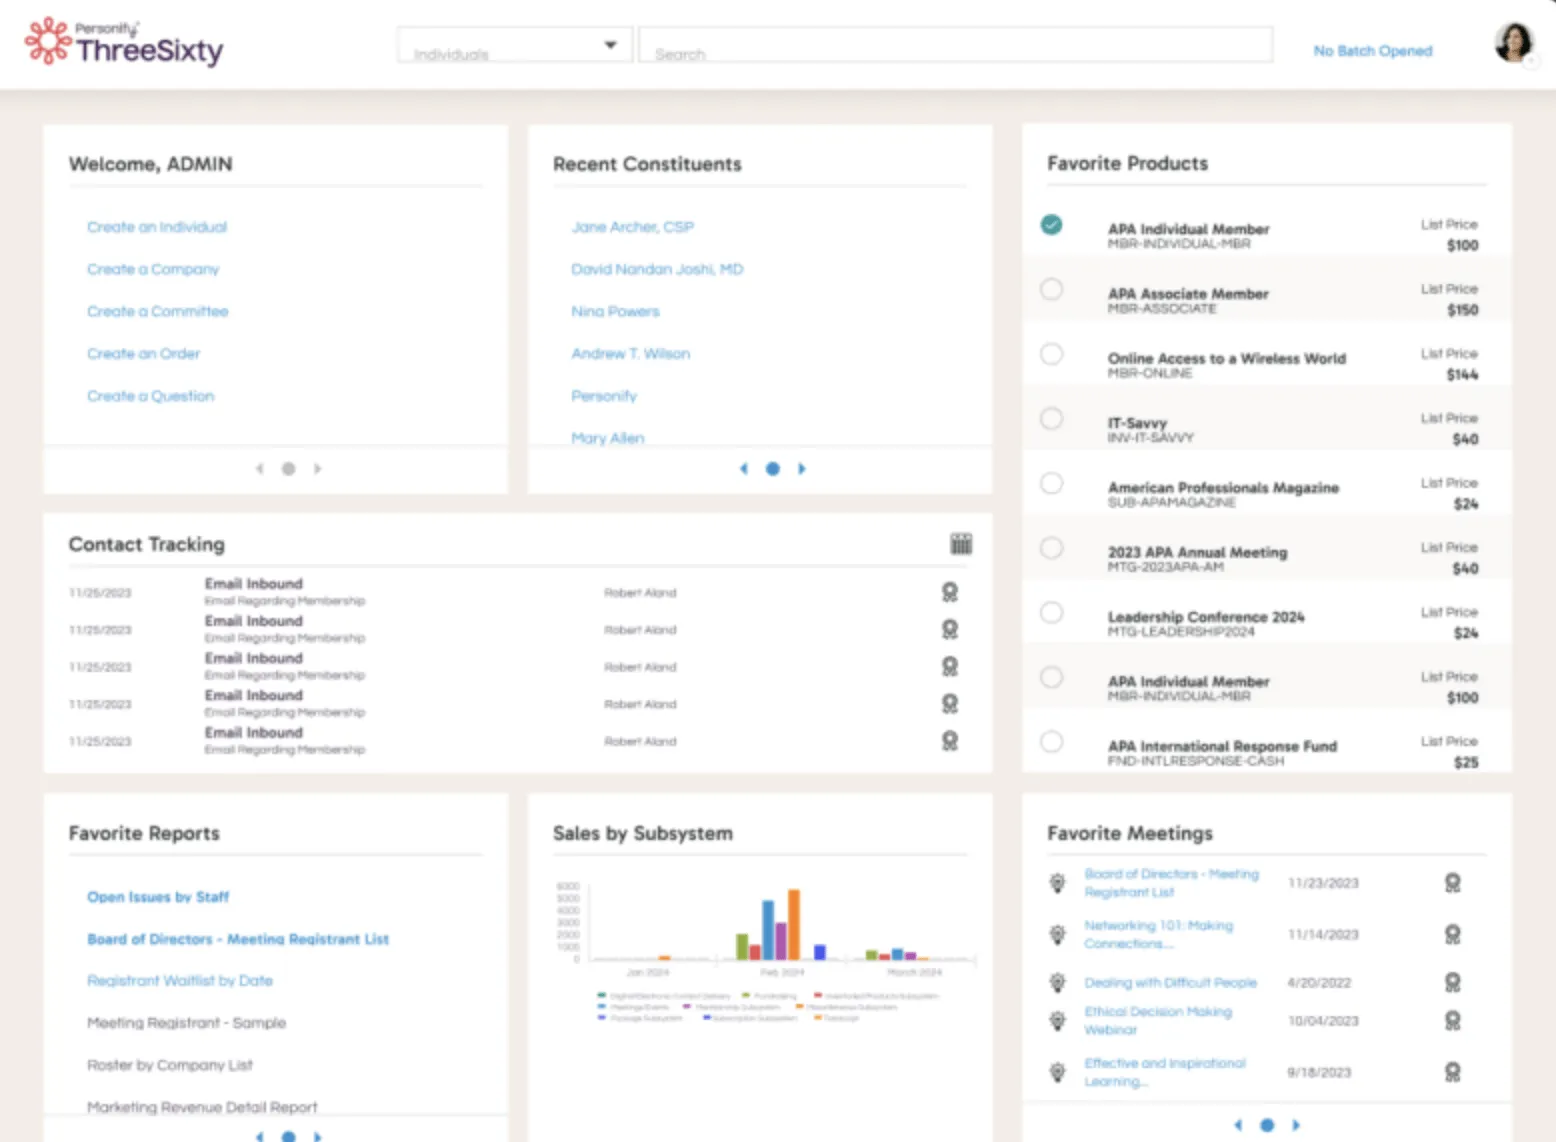
Task: Go to previous page in Favorite Meetings
Action: pos(1238,1125)
